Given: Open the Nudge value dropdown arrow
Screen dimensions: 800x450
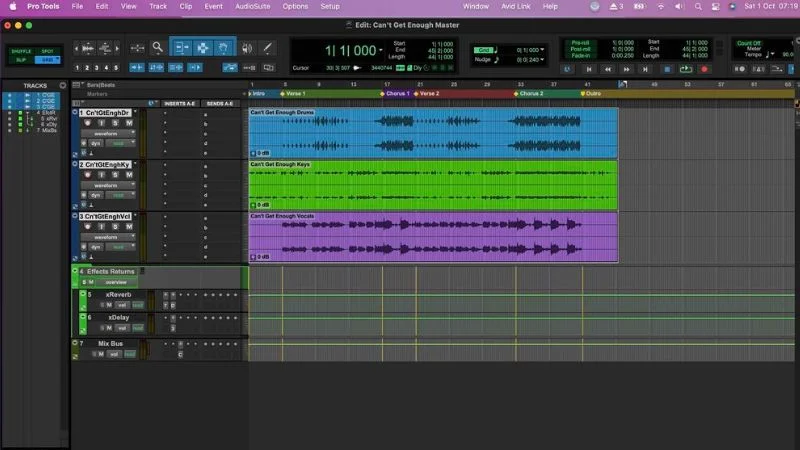Looking at the screenshot, I should click(542, 60).
